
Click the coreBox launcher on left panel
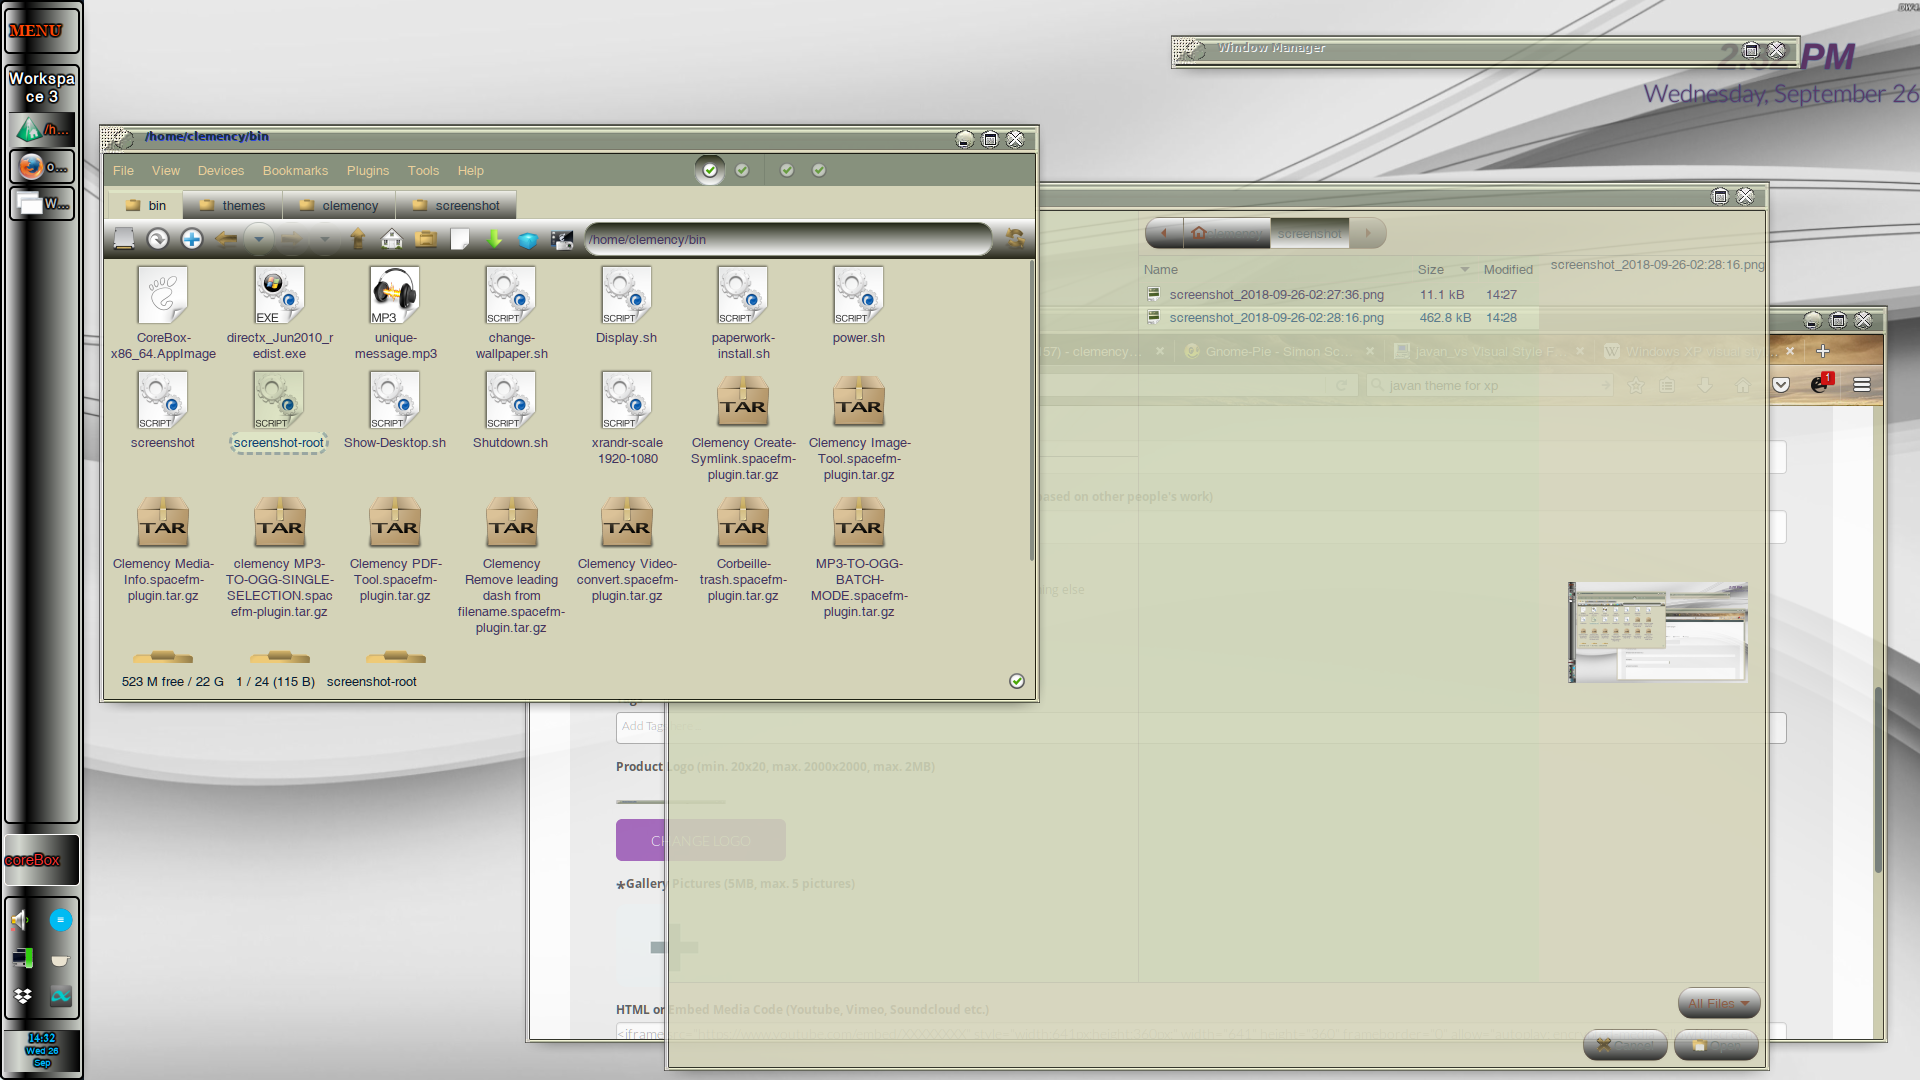pos(40,860)
